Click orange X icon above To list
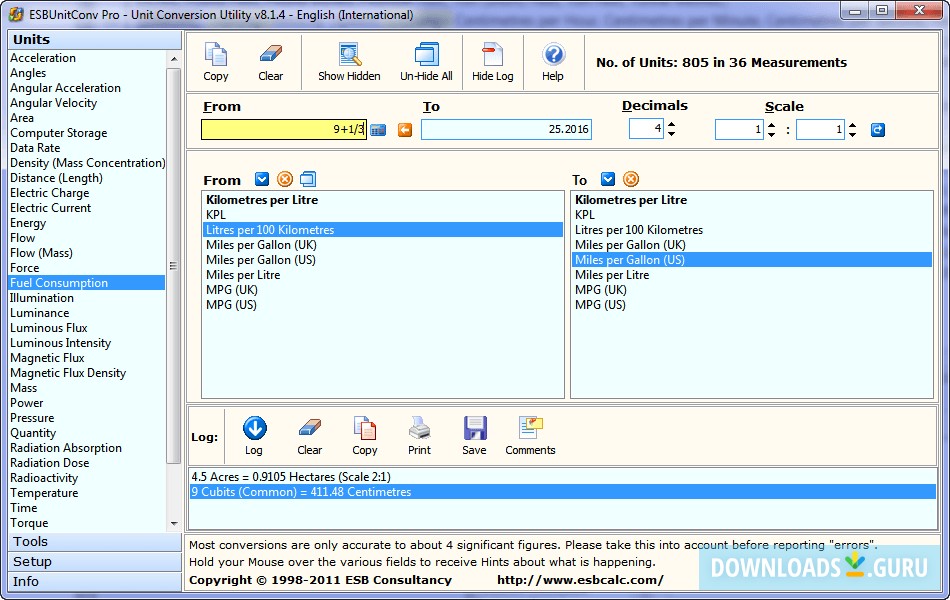This screenshot has height=600, width=950. 631,179
